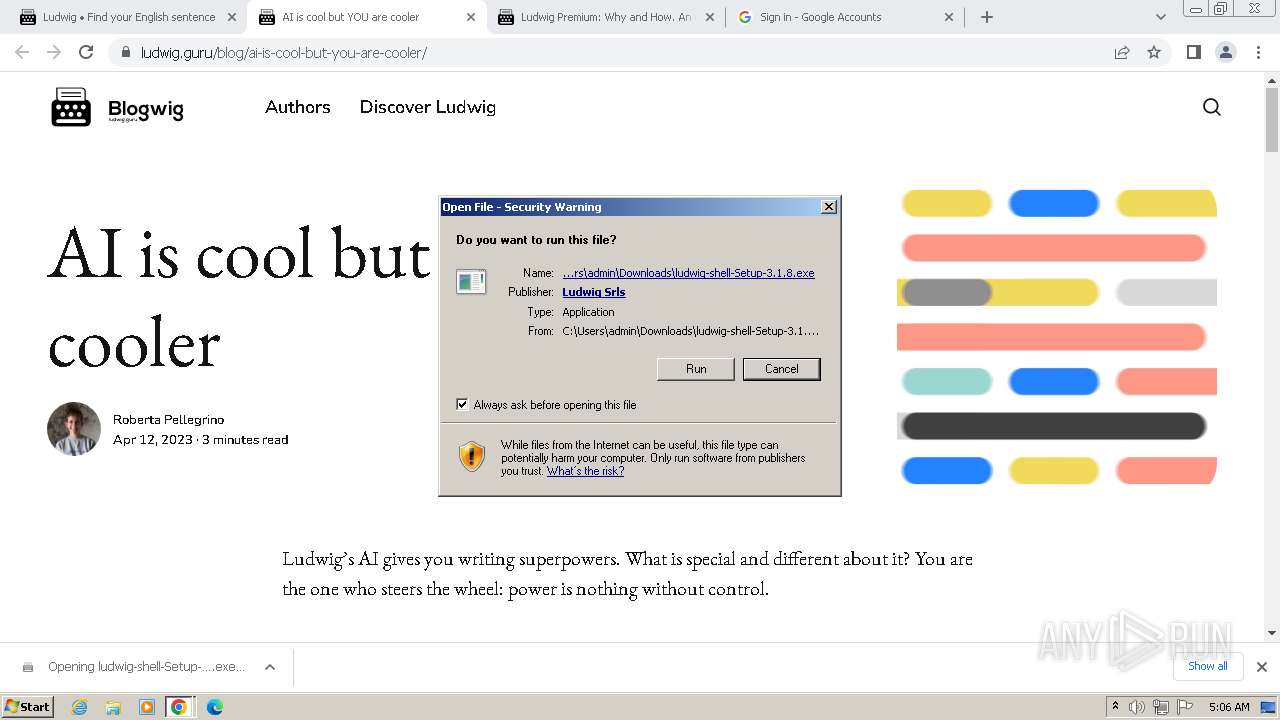Show hidden system tray icons
Screen dimensions: 1280x720
[x=1115, y=706]
